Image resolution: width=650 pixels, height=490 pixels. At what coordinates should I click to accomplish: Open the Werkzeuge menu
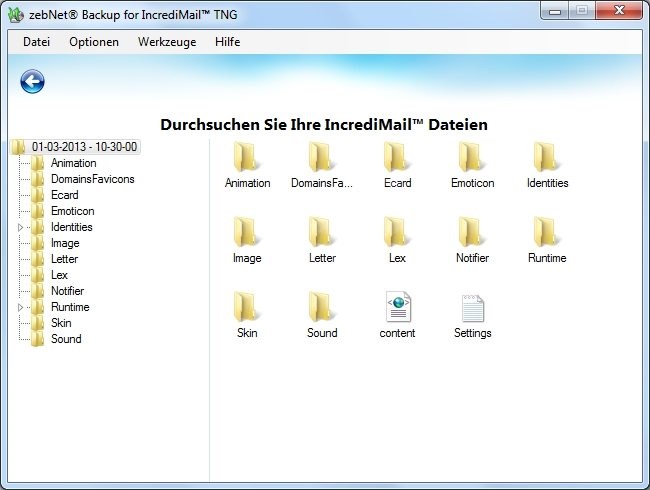tap(167, 42)
